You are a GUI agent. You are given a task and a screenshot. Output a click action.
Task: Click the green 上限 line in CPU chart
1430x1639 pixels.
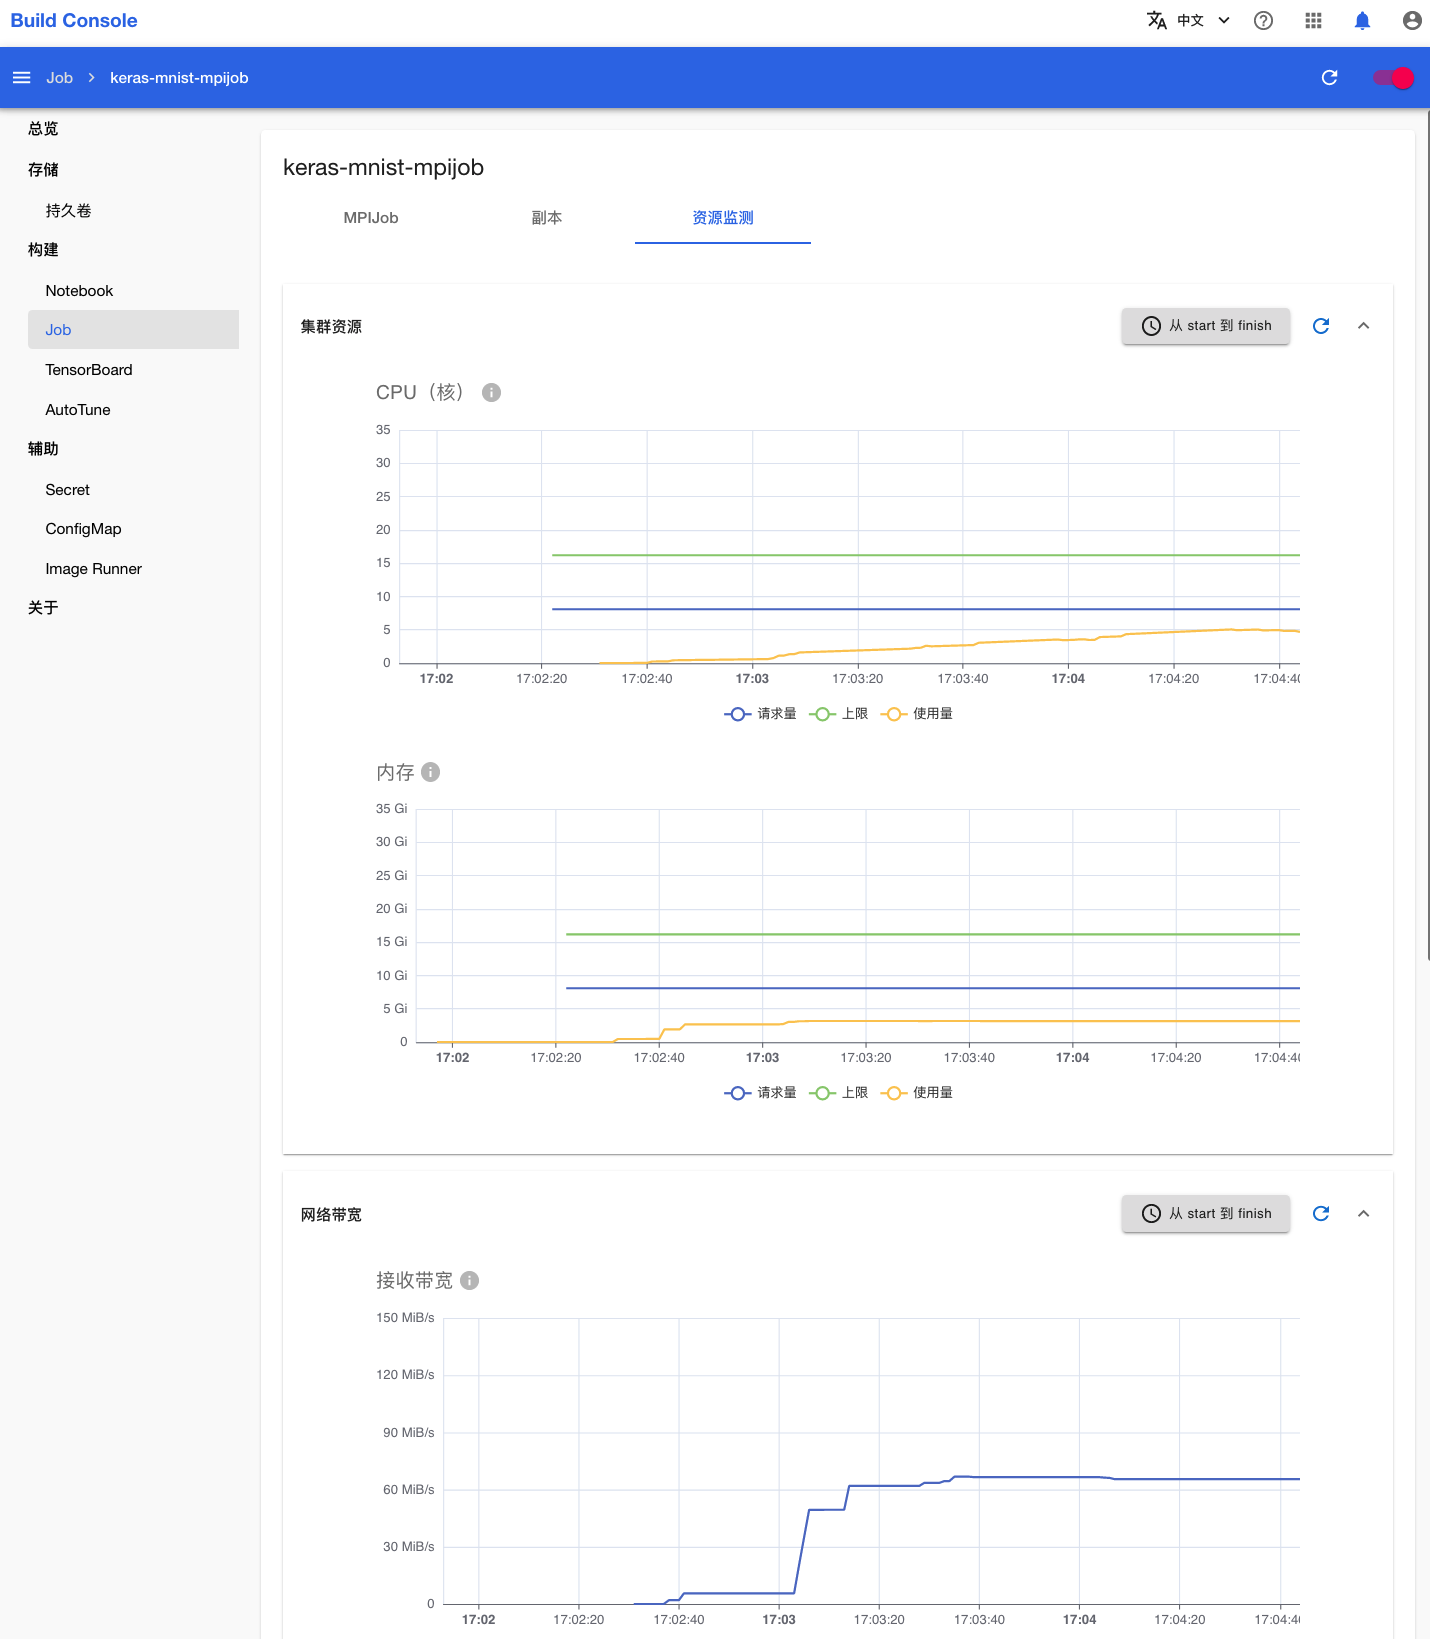pos(925,555)
